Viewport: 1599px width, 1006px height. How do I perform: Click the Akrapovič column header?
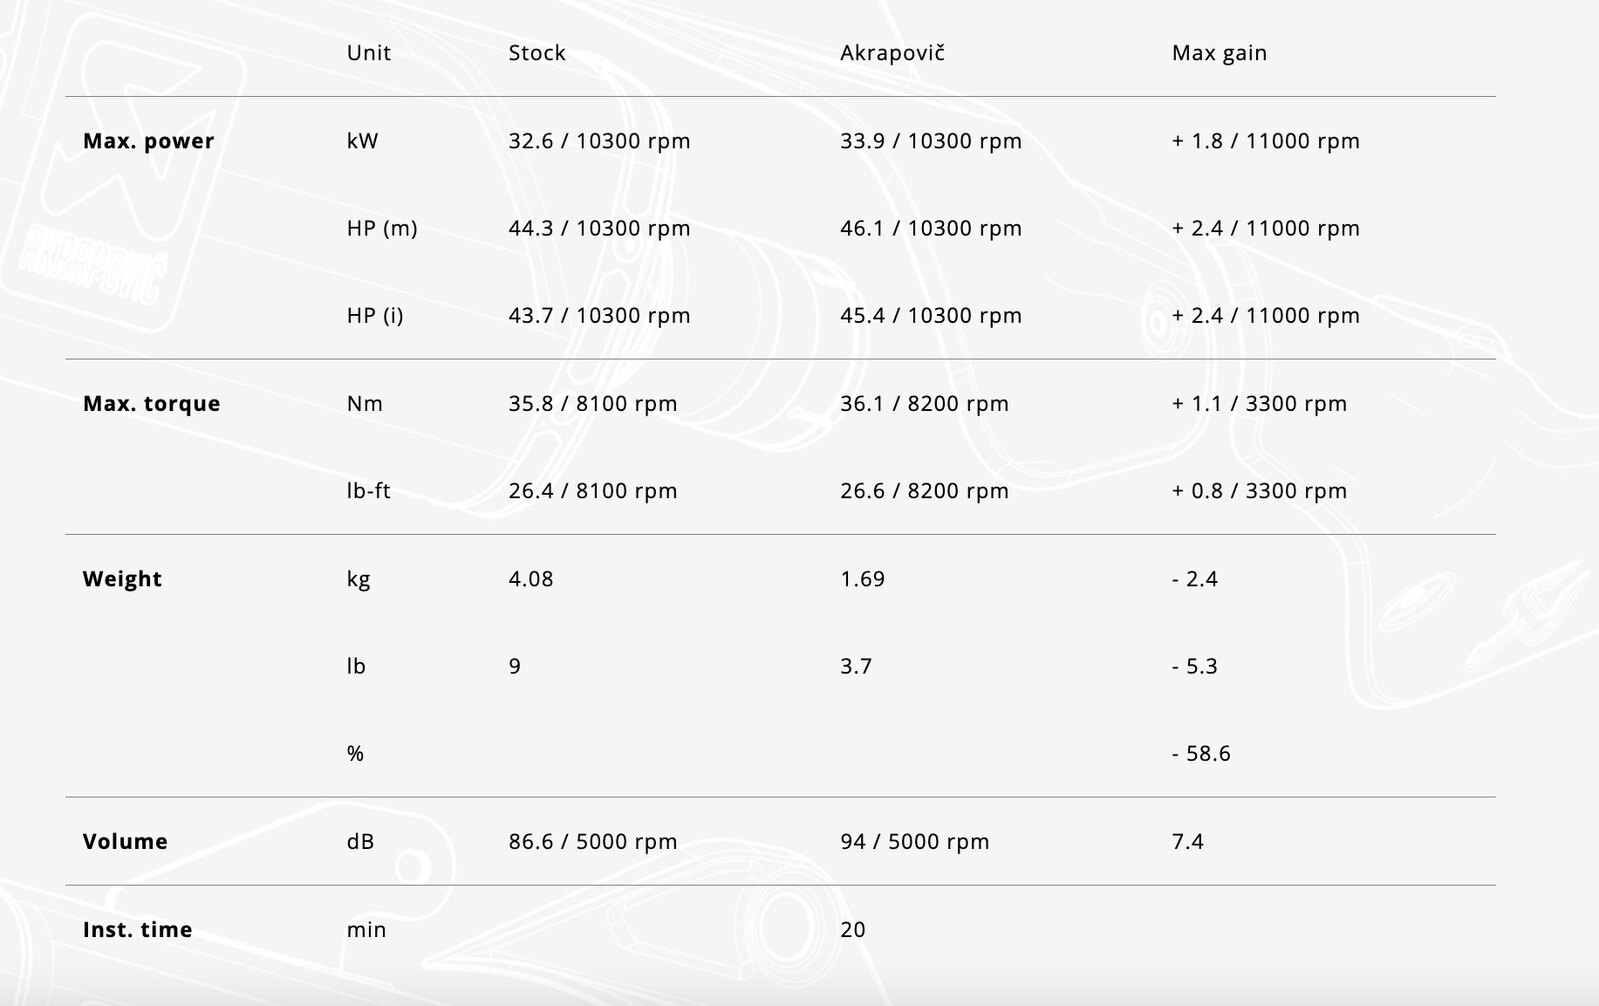coord(892,53)
